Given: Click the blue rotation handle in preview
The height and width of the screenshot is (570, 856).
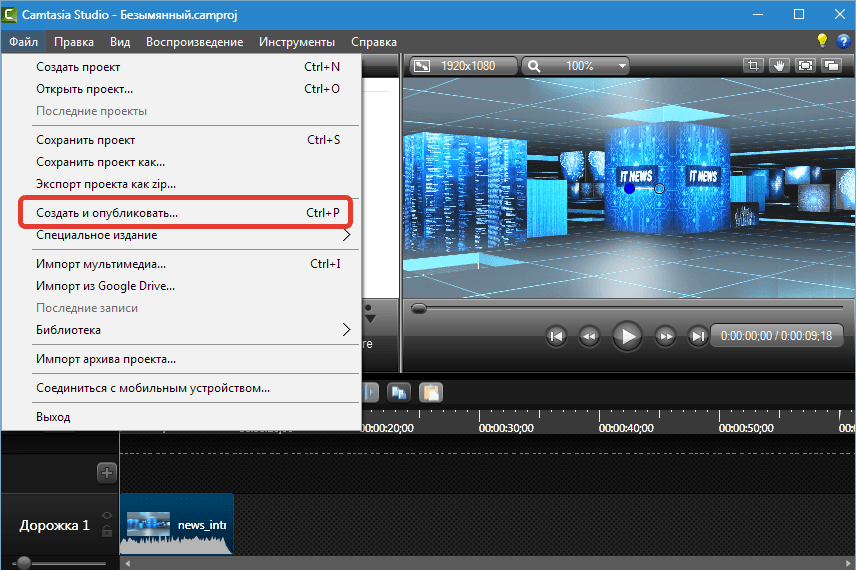Looking at the screenshot, I should [x=629, y=188].
